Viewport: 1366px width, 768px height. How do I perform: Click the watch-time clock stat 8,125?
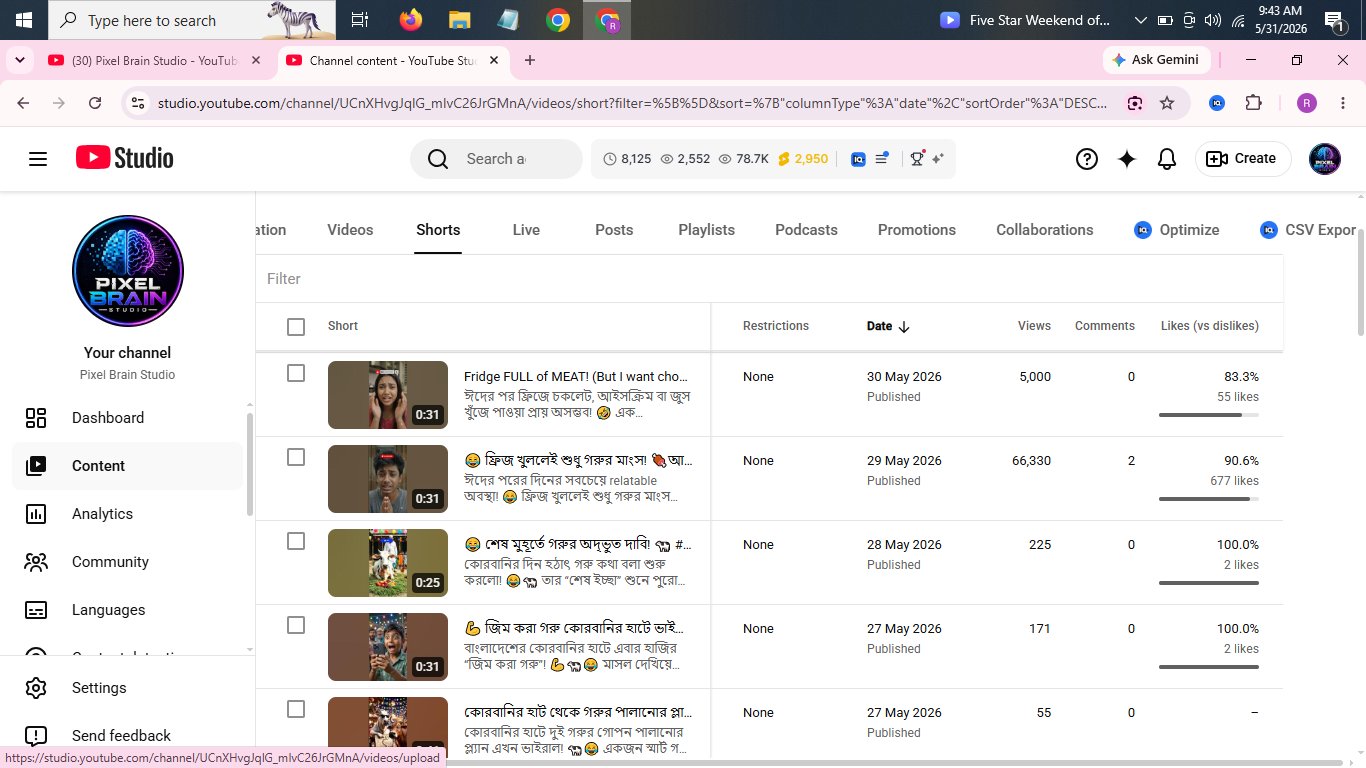(627, 159)
